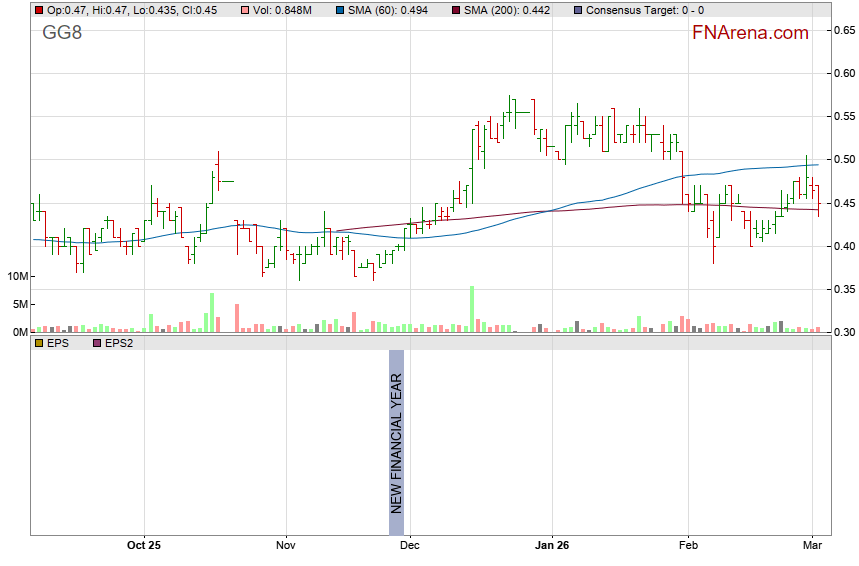Click the Dec label on the time axis
This screenshot has height=566, width=859.
(409, 546)
